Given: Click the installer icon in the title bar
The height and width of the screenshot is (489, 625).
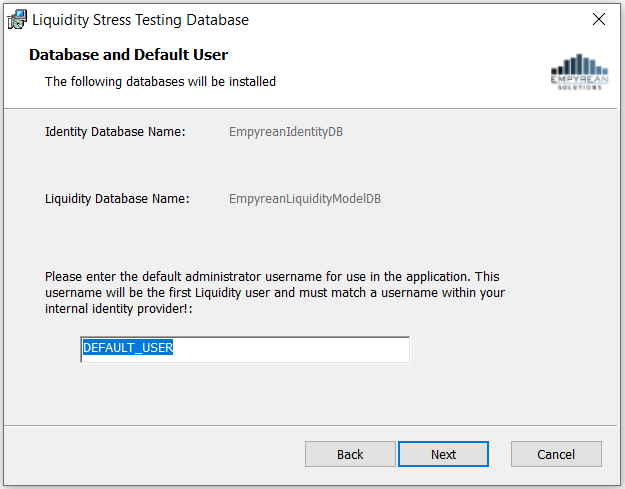Looking at the screenshot, I should click(17, 20).
